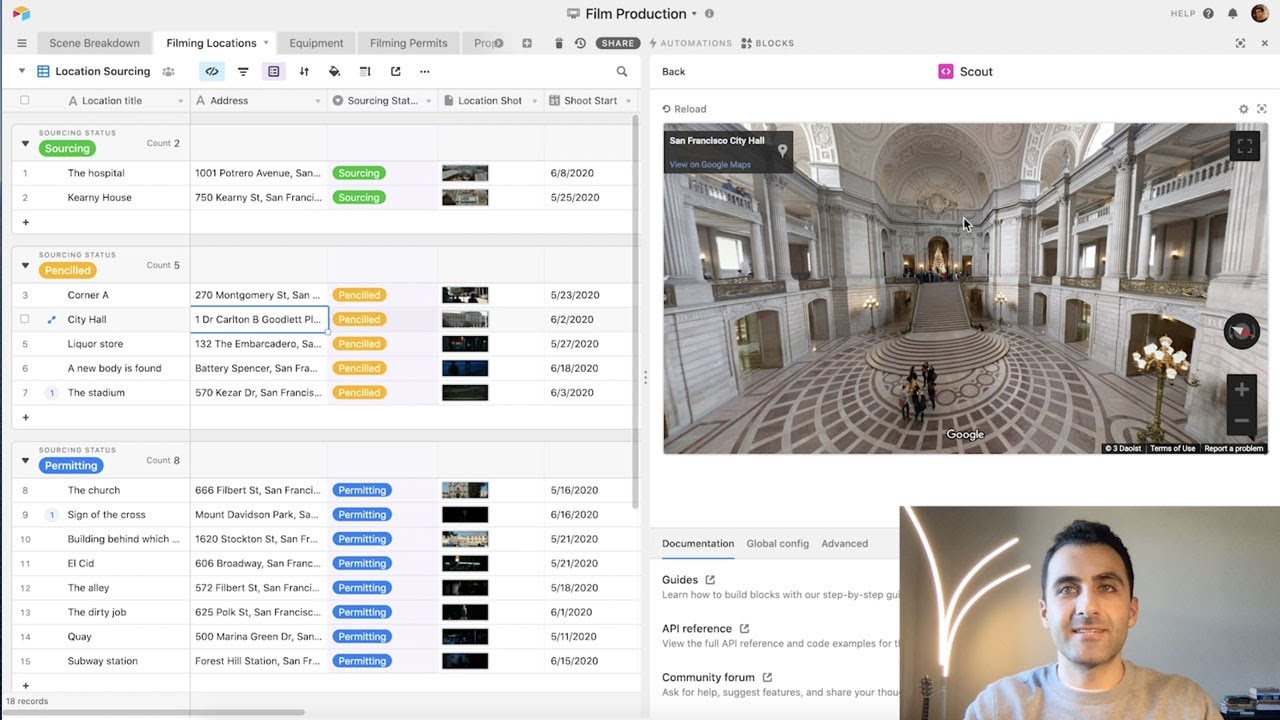Viewport: 1280px width, 720px height.
Task: Collapse the Permitting group
Action: [x=25, y=460]
